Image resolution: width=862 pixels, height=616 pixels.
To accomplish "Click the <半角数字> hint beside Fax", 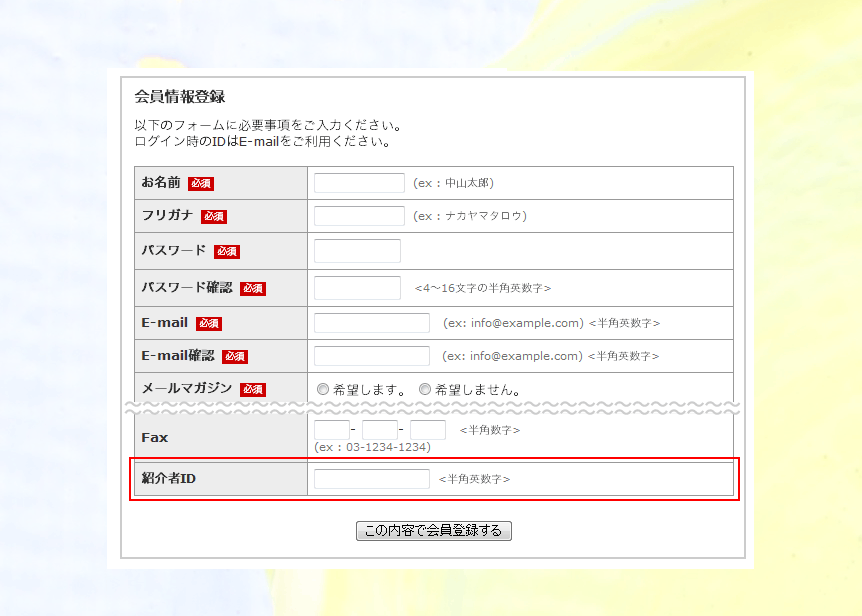I will tap(490, 430).
